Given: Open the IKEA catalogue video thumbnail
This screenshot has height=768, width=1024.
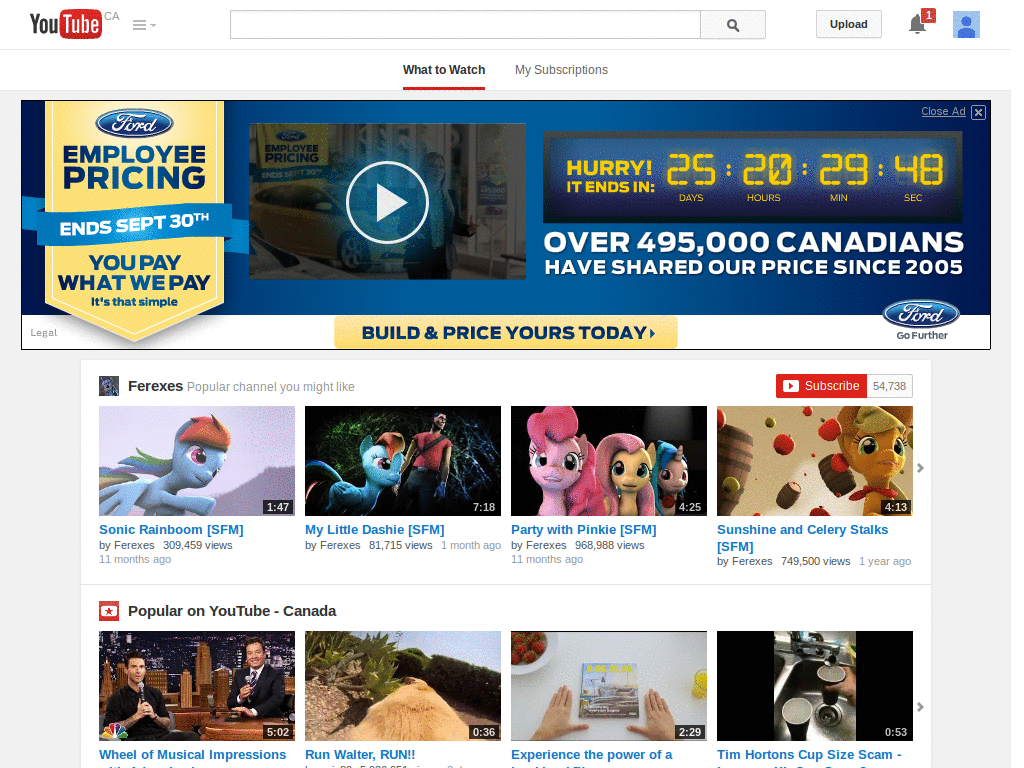Looking at the screenshot, I should click(609, 686).
